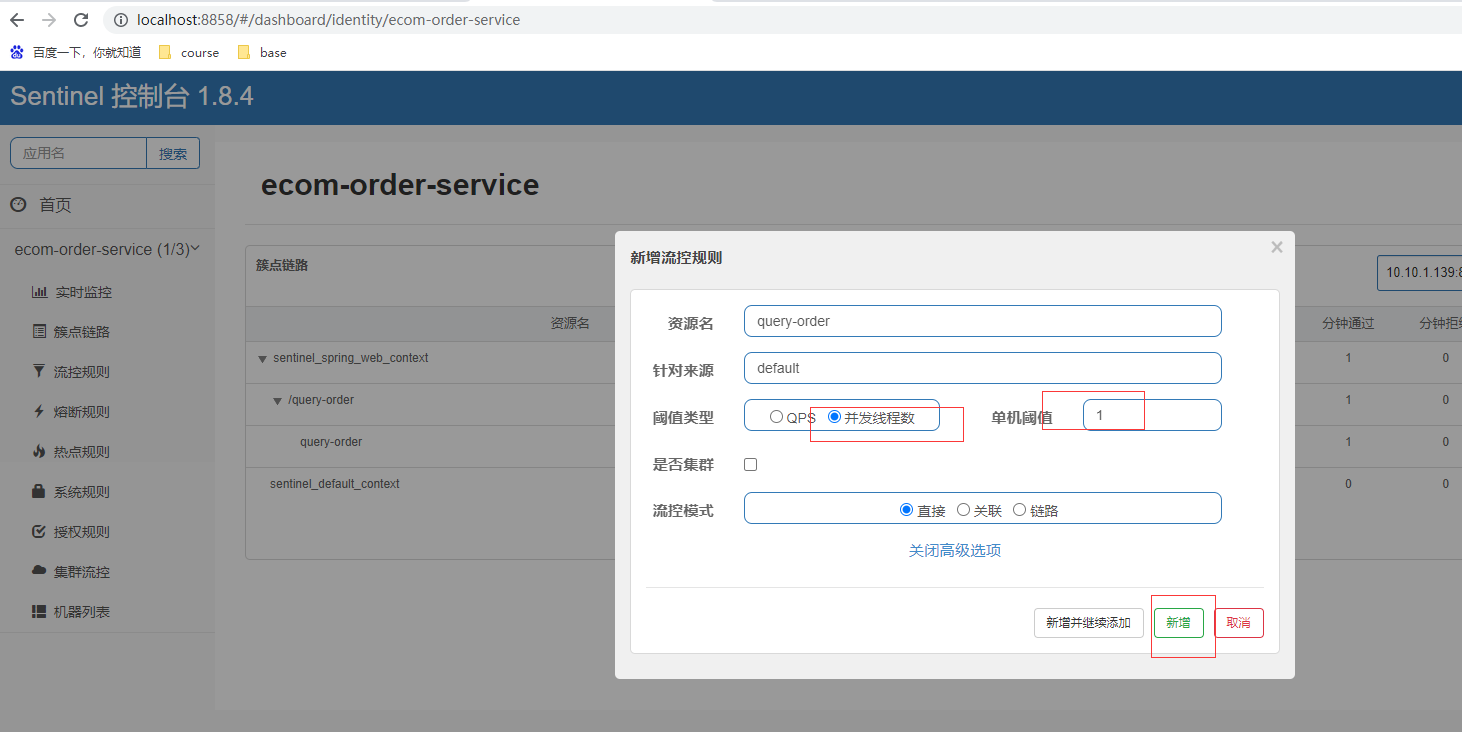Click the 实时监控 bar chart icon
The height and width of the screenshot is (732, 1462).
click(x=40, y=292)
